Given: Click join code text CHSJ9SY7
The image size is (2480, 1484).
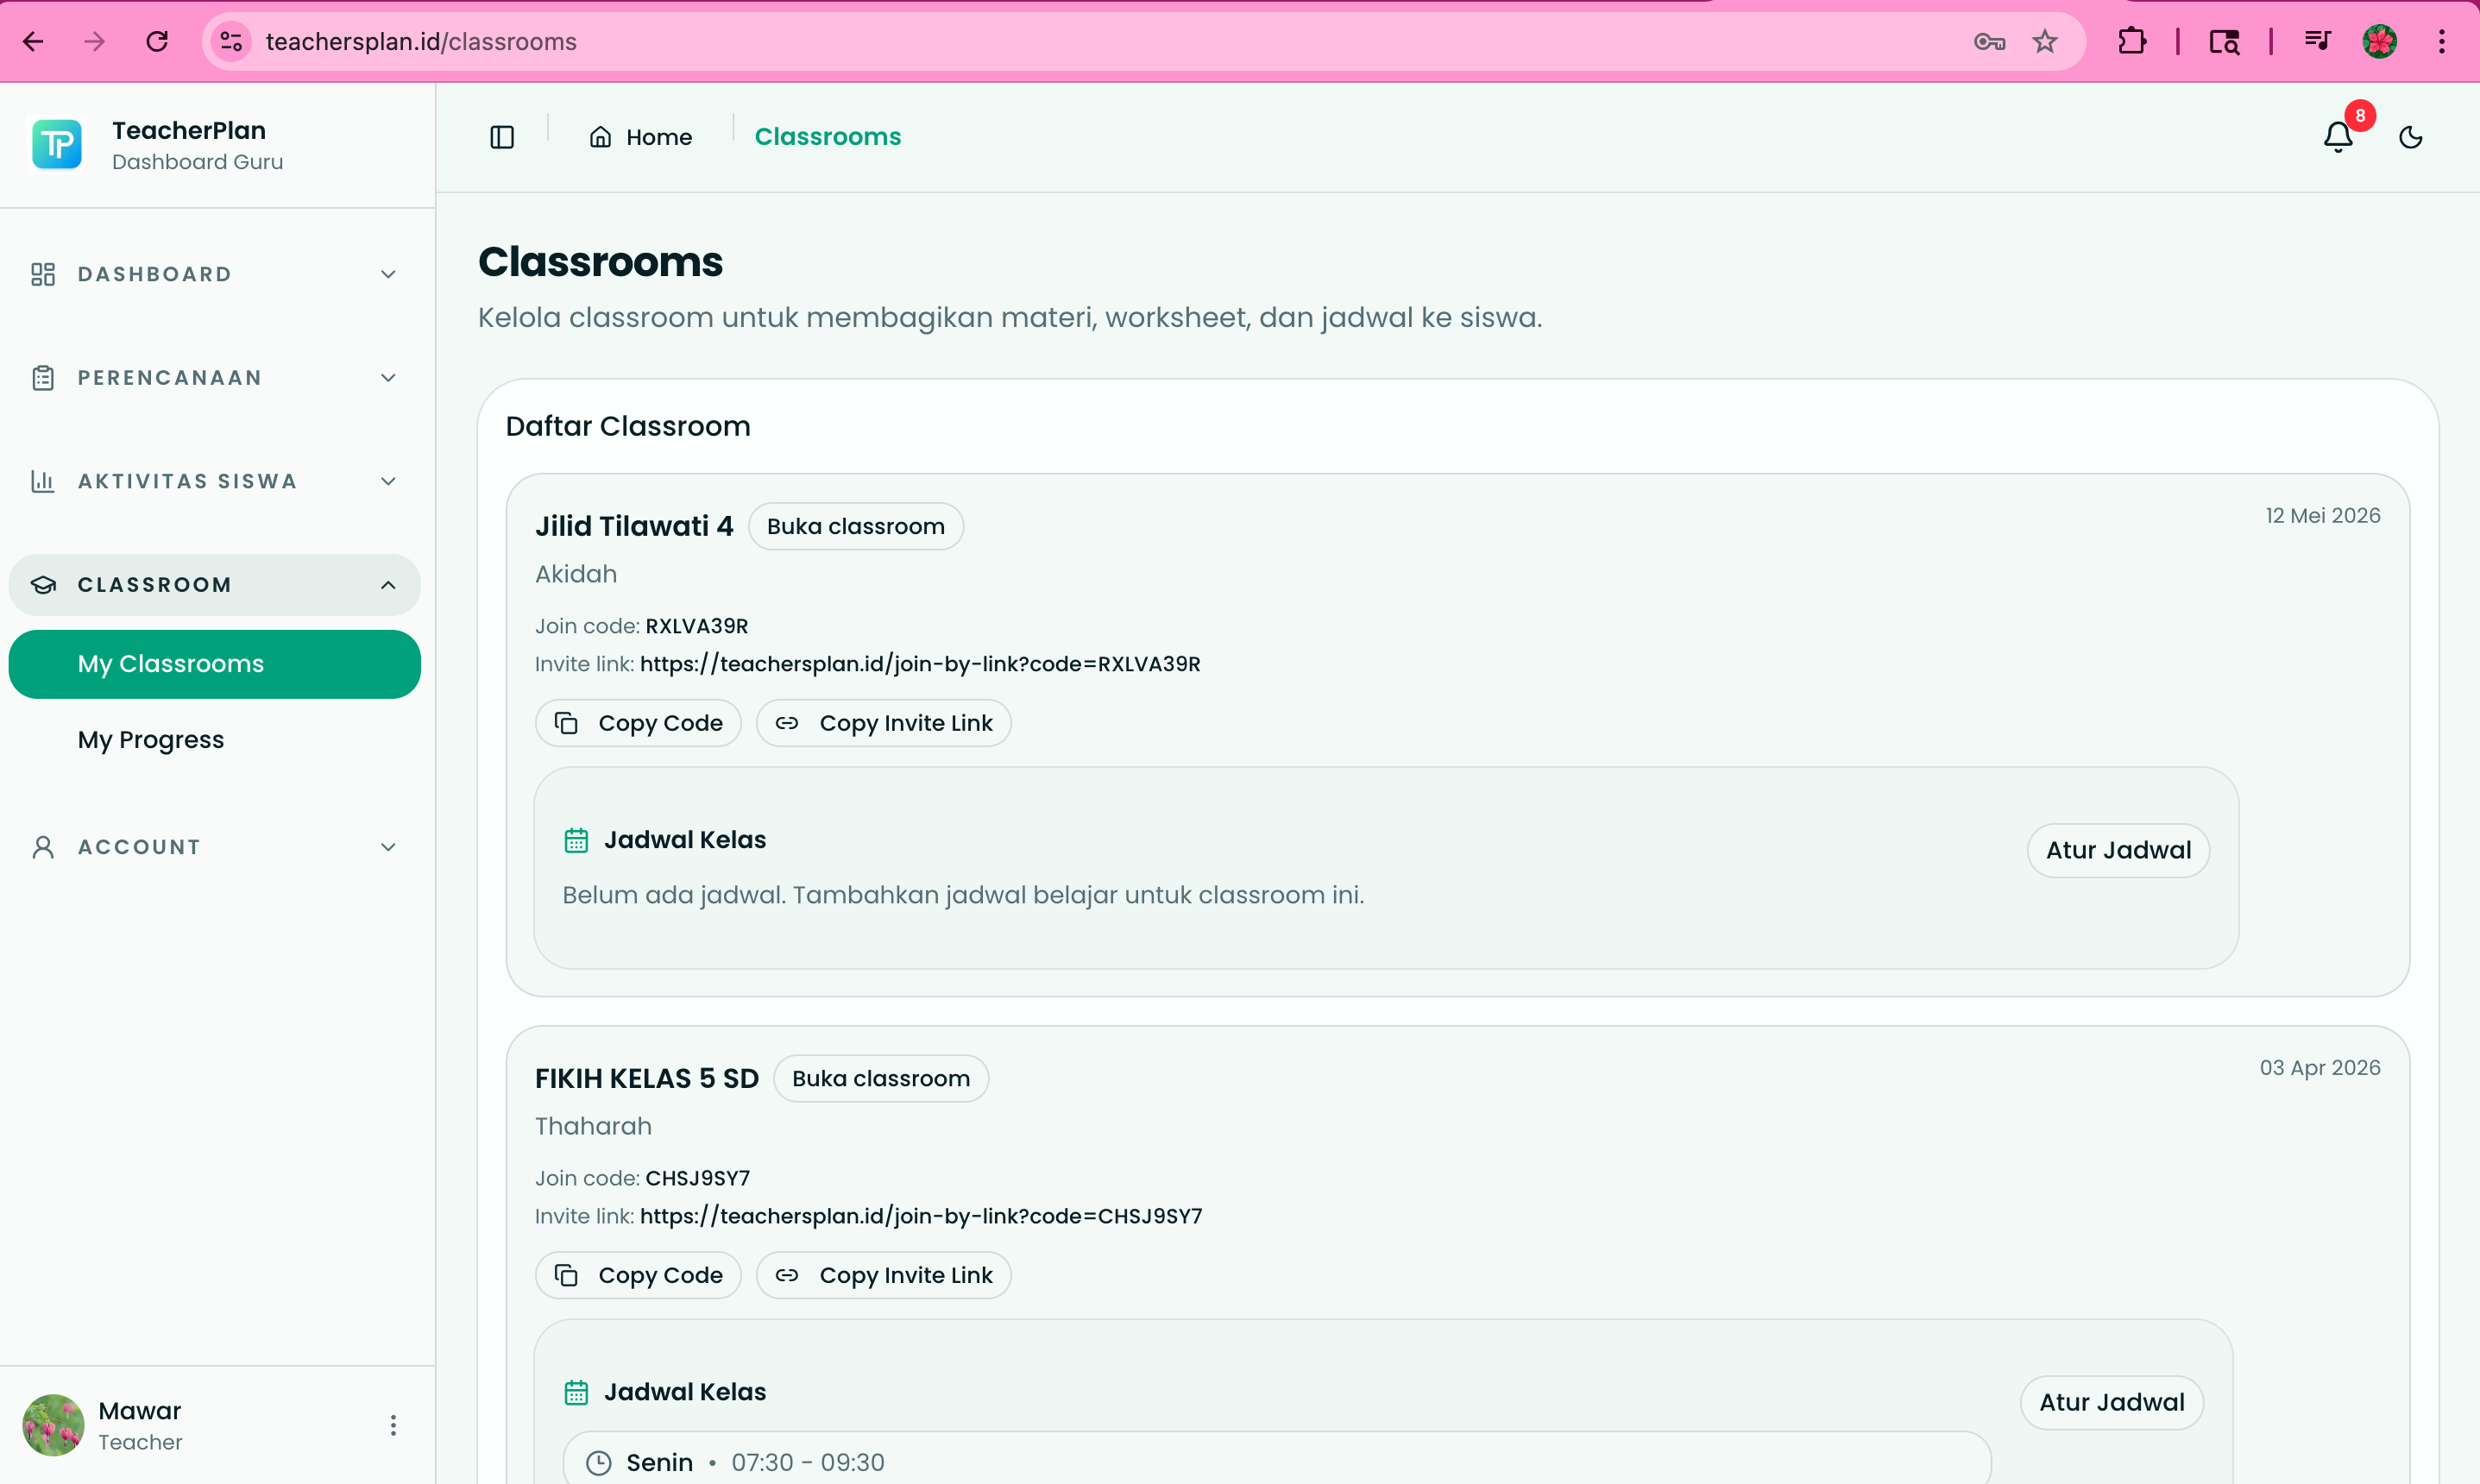Looking at the screenshot, I should [698, 1178].
